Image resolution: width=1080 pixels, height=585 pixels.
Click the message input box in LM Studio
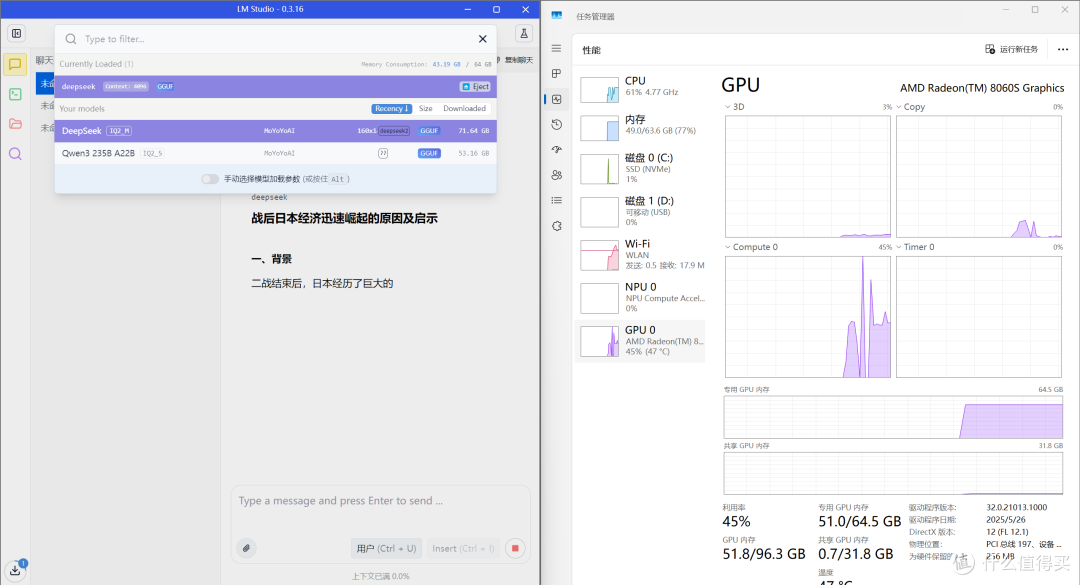tap(380, 501)
